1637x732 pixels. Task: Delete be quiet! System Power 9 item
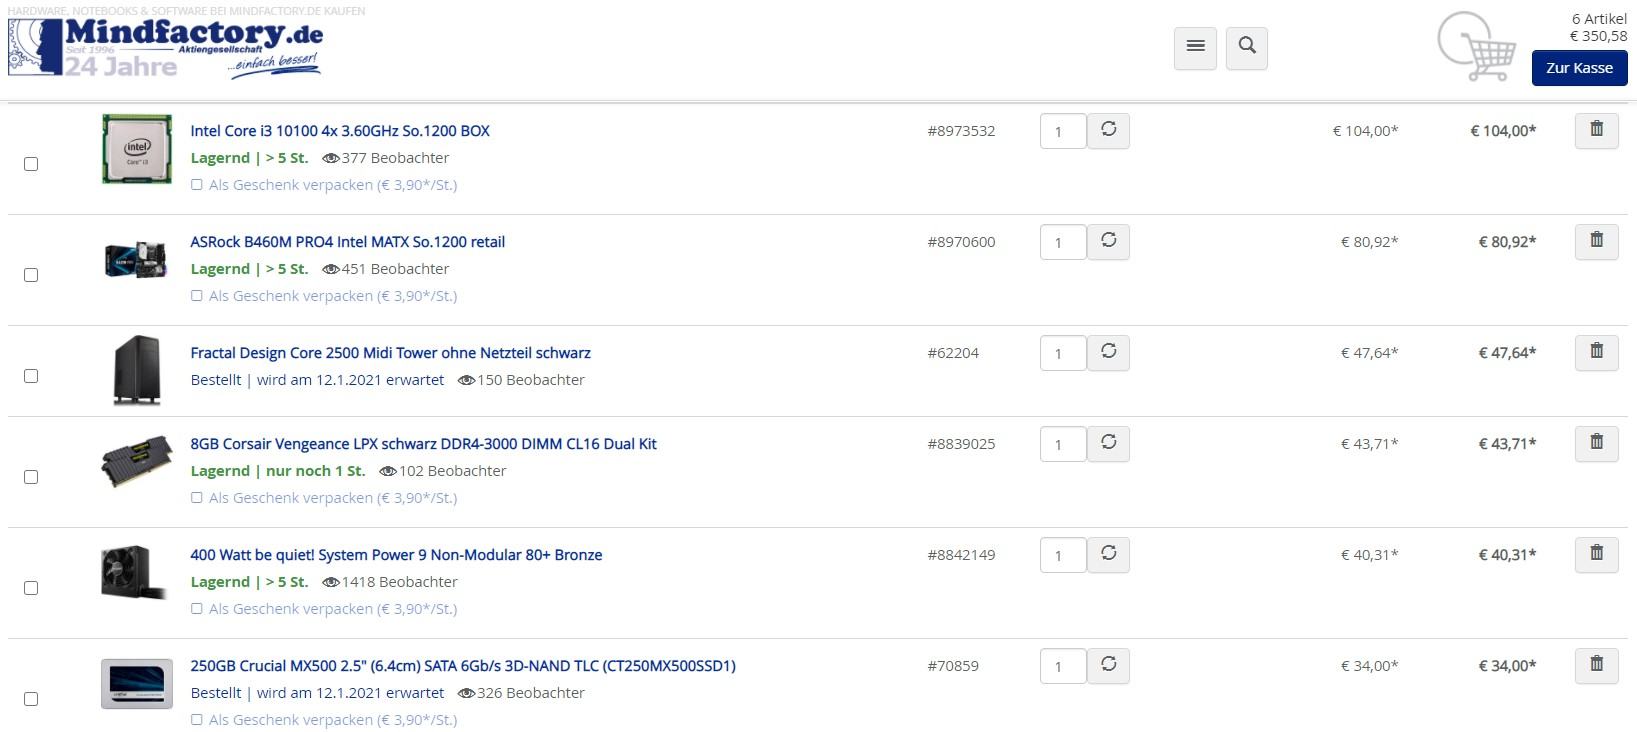click(x=1596, y=554)
